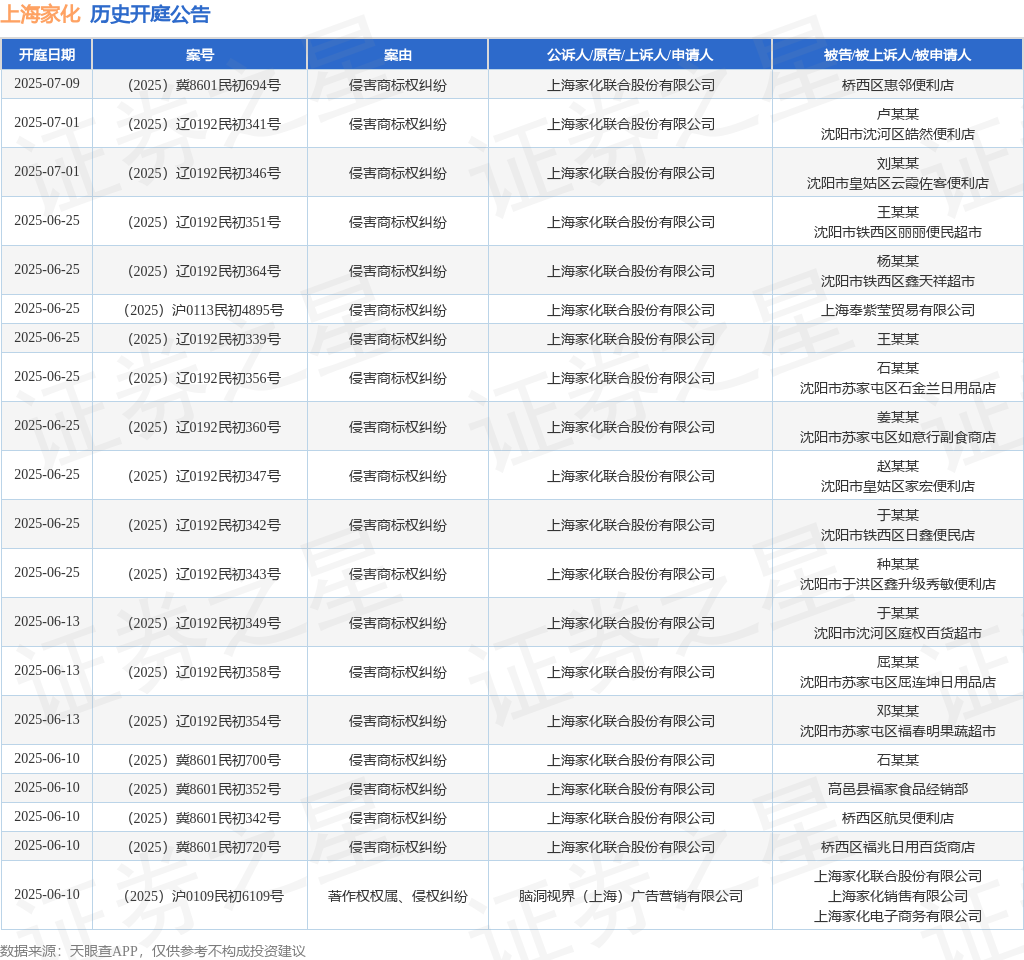
Task: Click case number 辽0192民初339号
Action: pos(204,339)
